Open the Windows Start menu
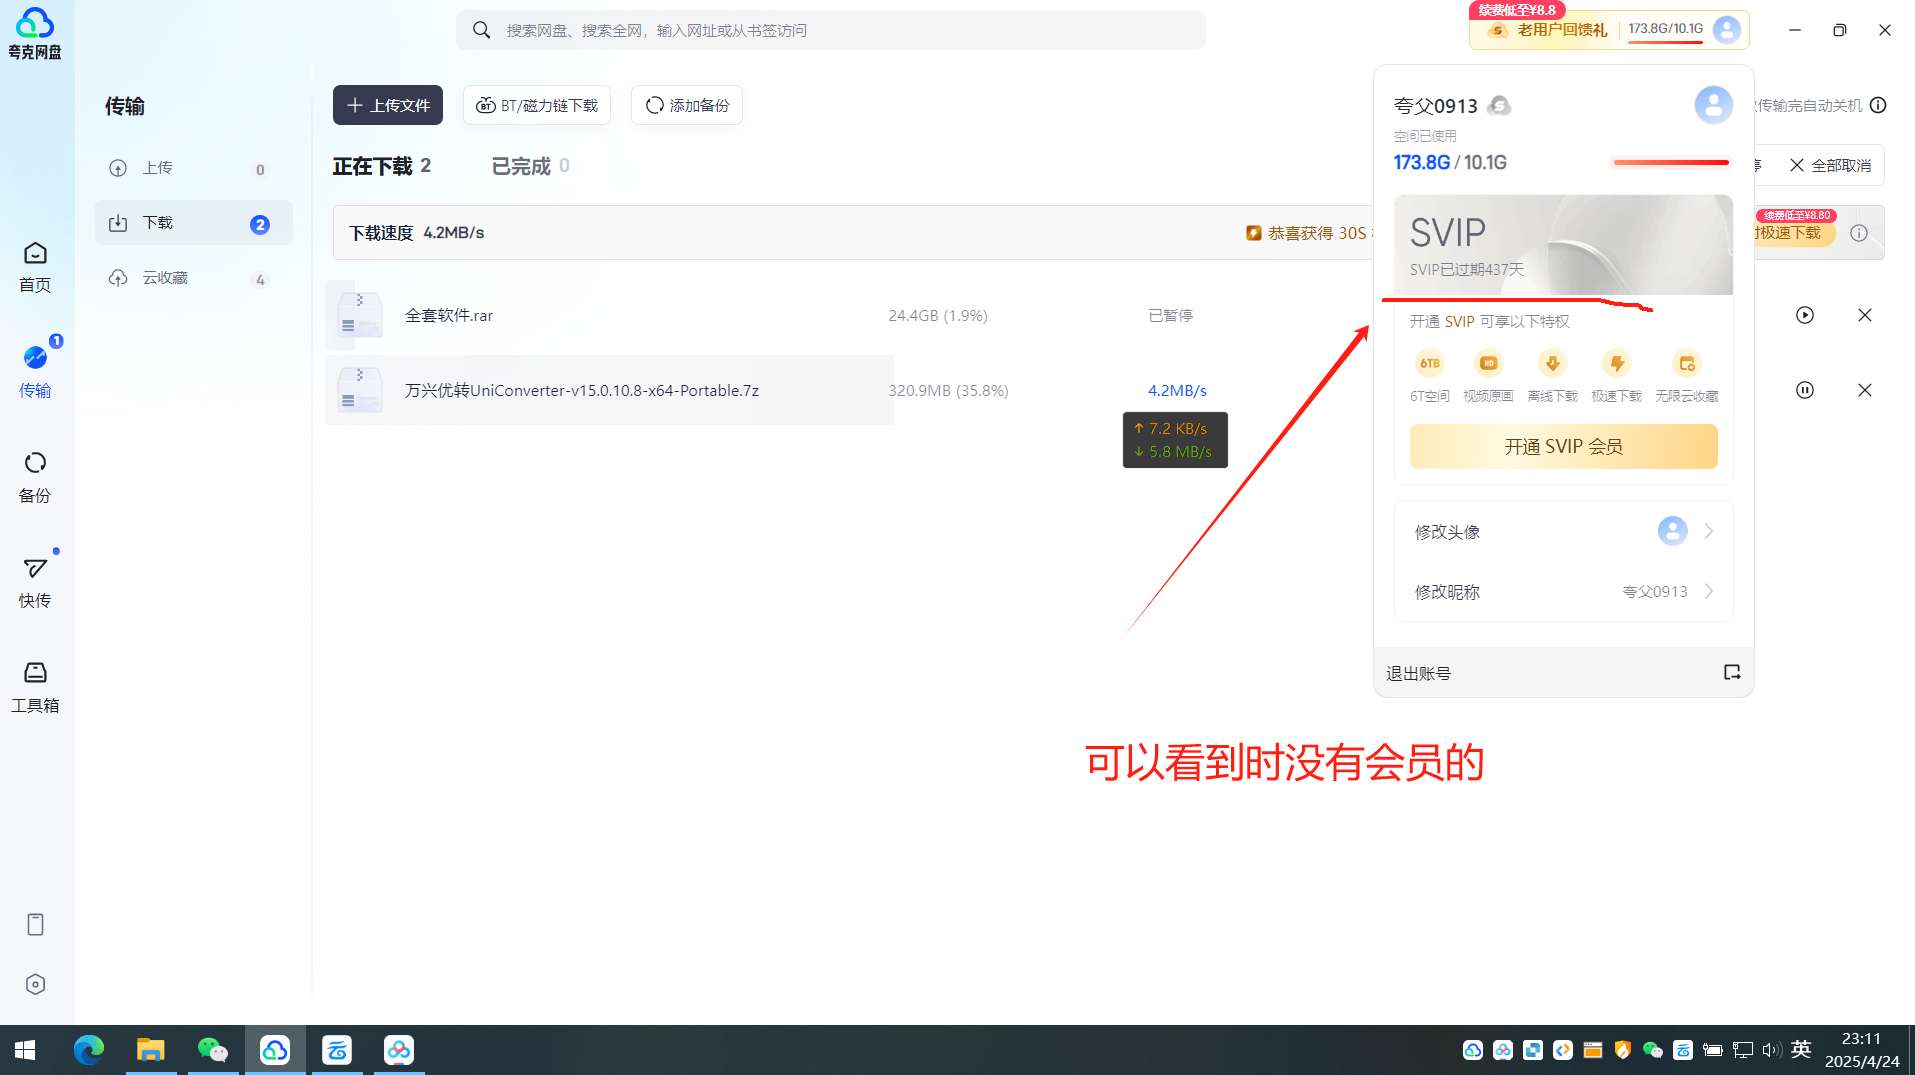1915x1075 pixels. click(x=25, y=1050)
